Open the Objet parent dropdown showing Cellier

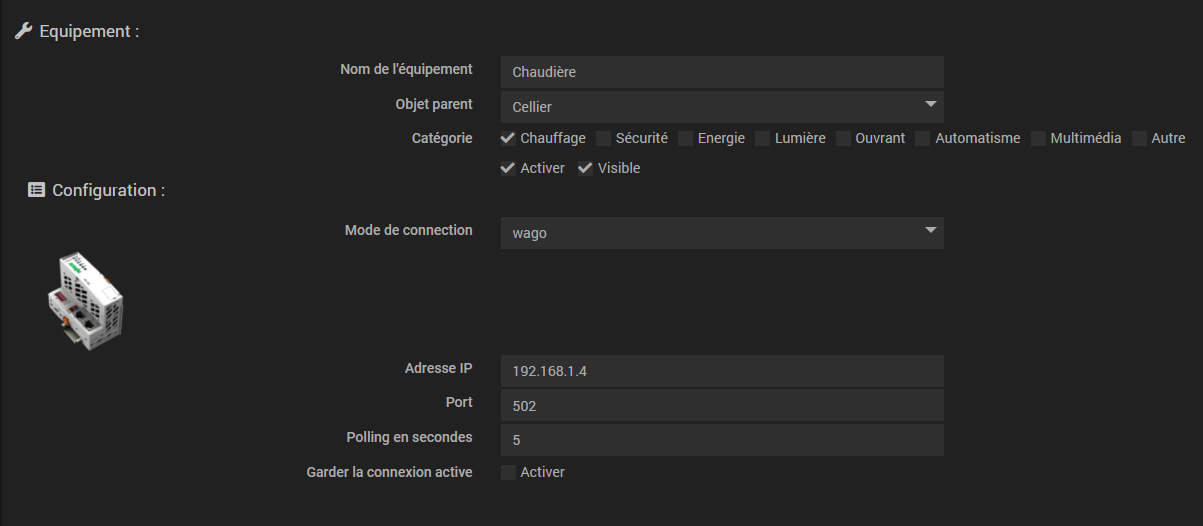click(x=721, y=106)
